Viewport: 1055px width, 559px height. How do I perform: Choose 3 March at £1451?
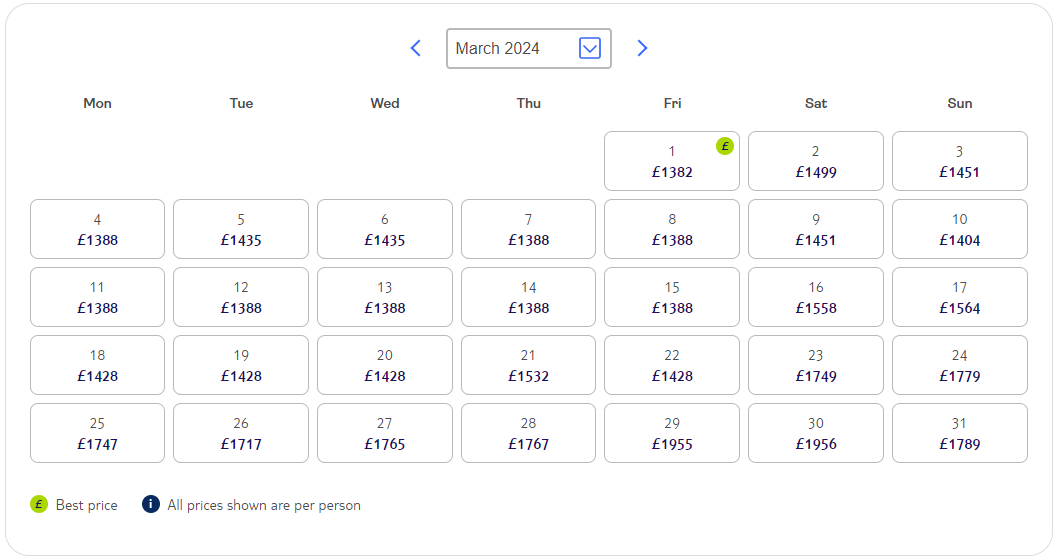point(959,161)
